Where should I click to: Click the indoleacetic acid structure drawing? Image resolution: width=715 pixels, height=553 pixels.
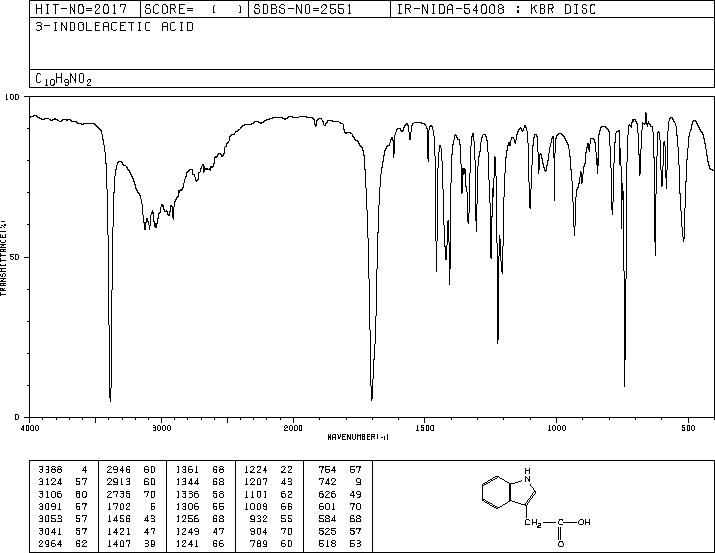536,506
